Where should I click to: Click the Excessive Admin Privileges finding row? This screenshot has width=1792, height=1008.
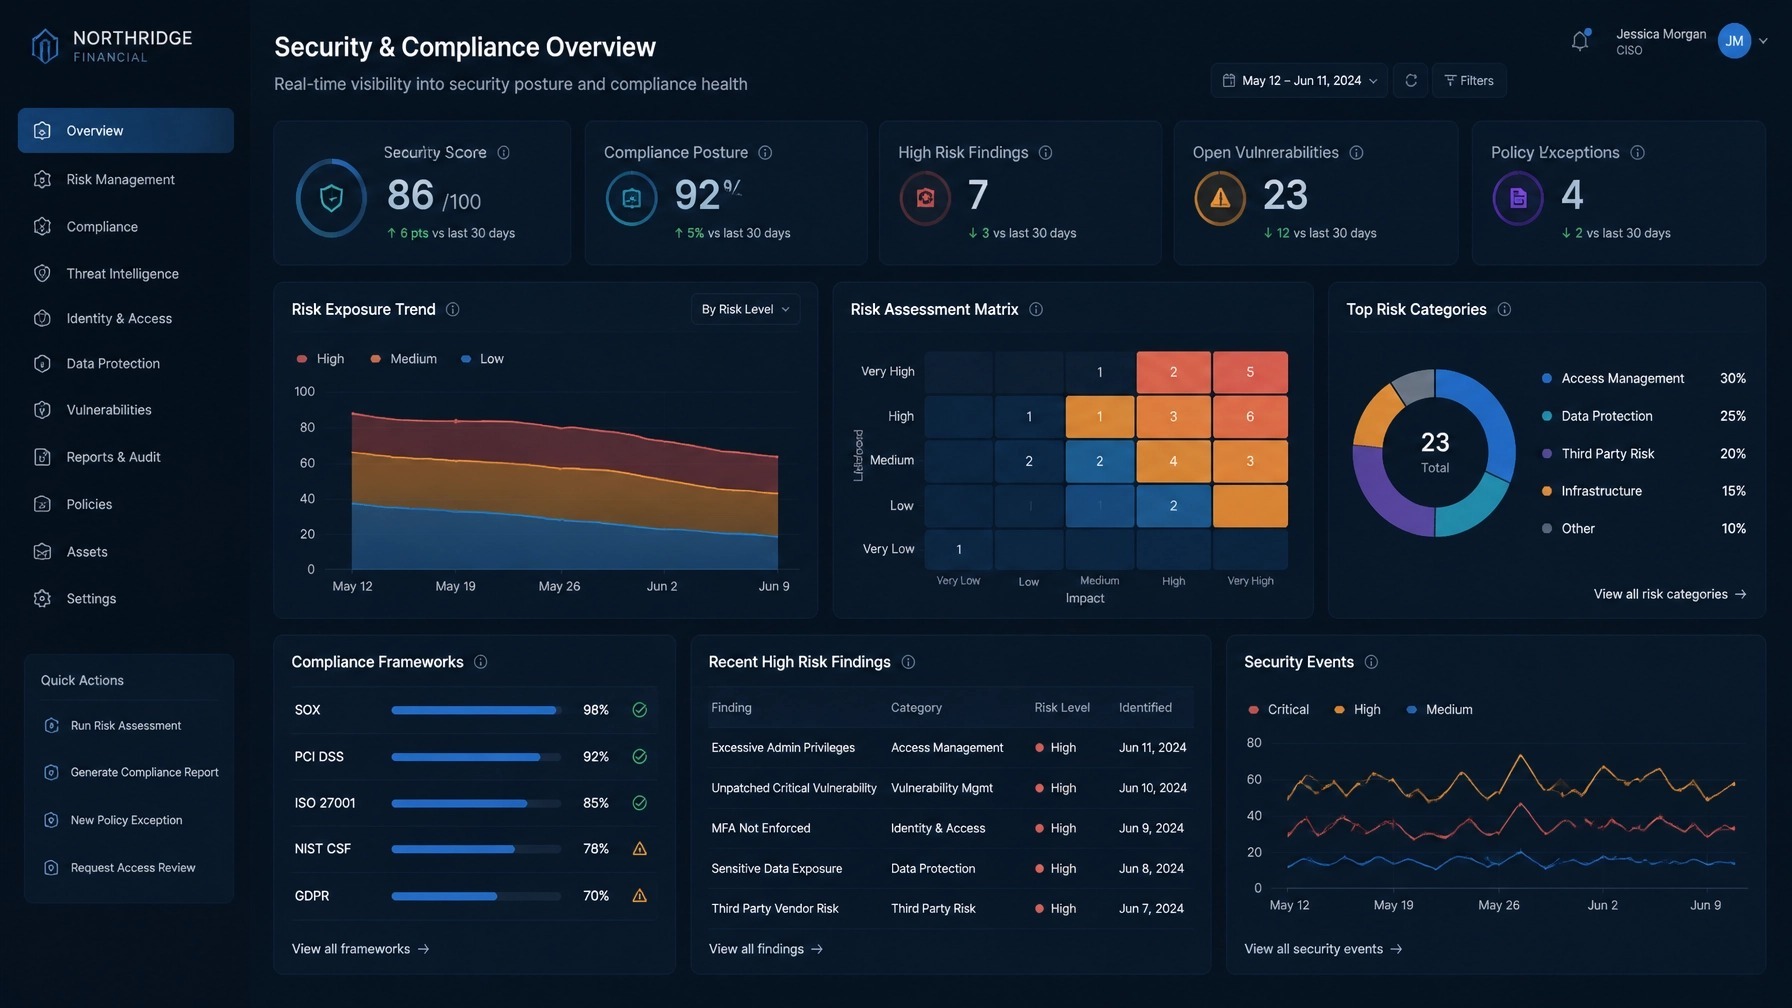951,748
